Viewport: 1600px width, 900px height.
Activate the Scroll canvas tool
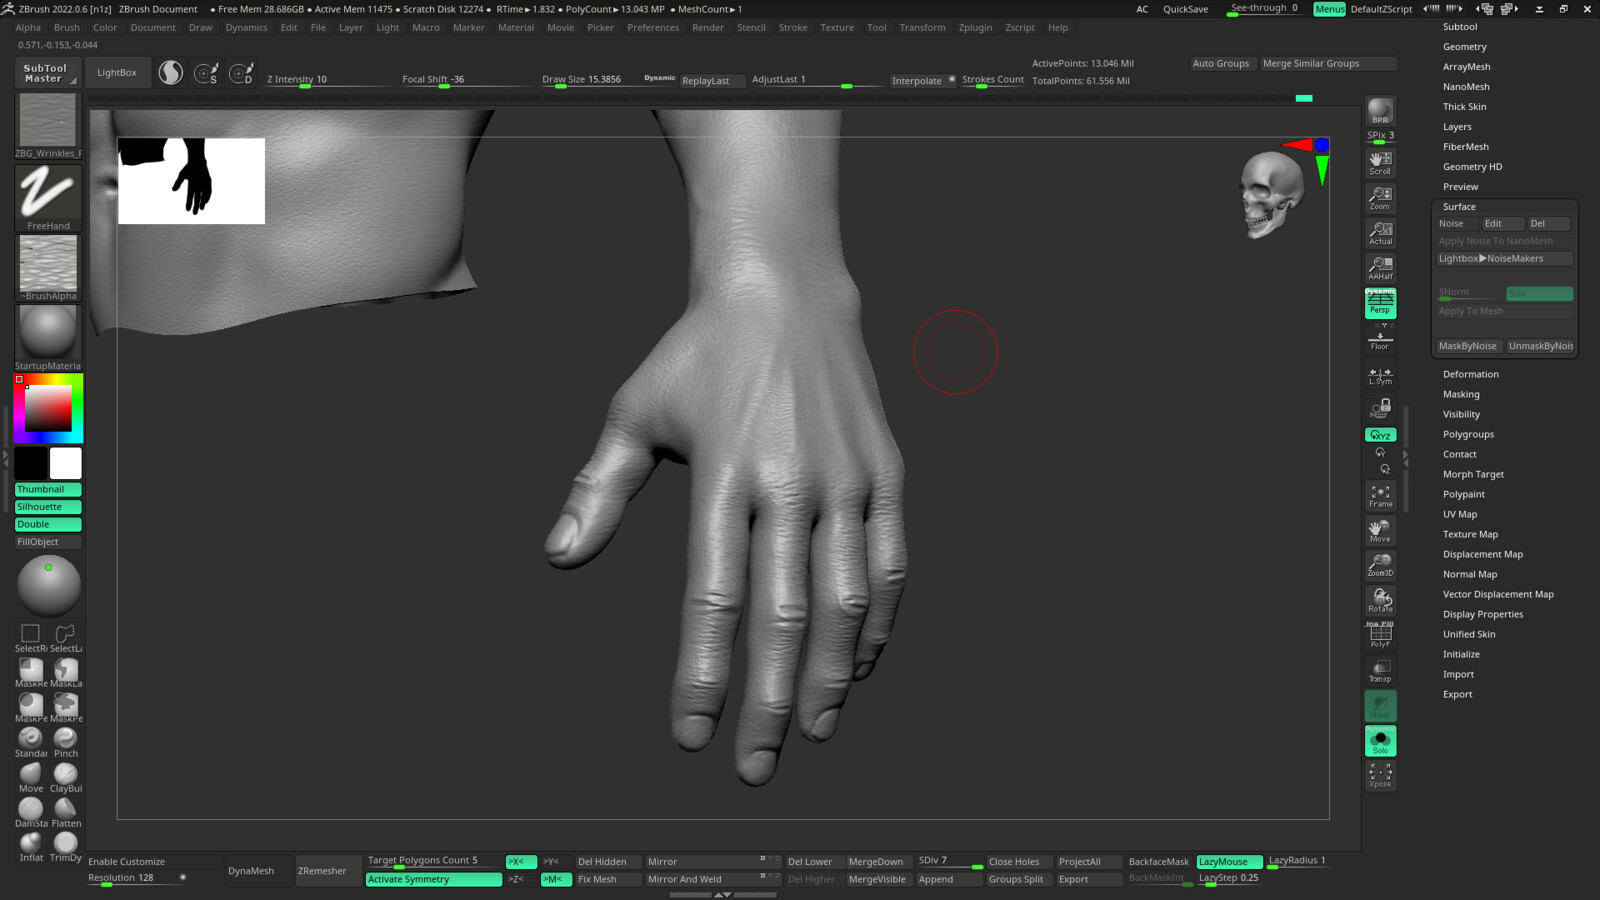1380,162
